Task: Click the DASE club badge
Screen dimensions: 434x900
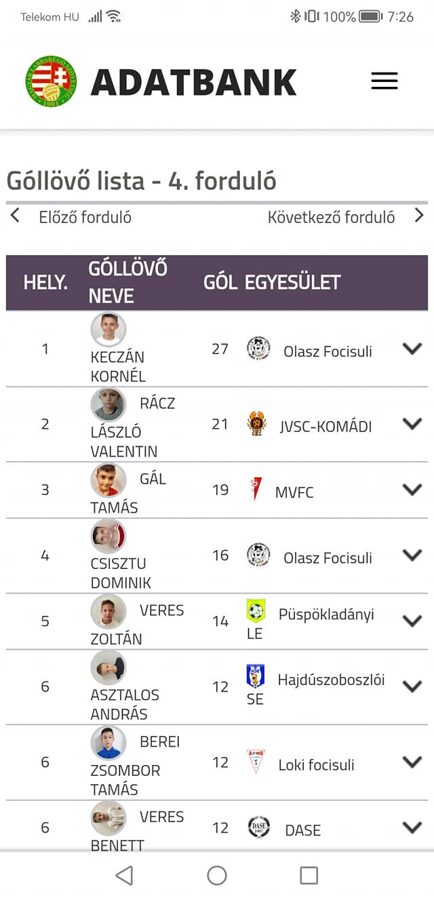Action: [x=258, y=827]
